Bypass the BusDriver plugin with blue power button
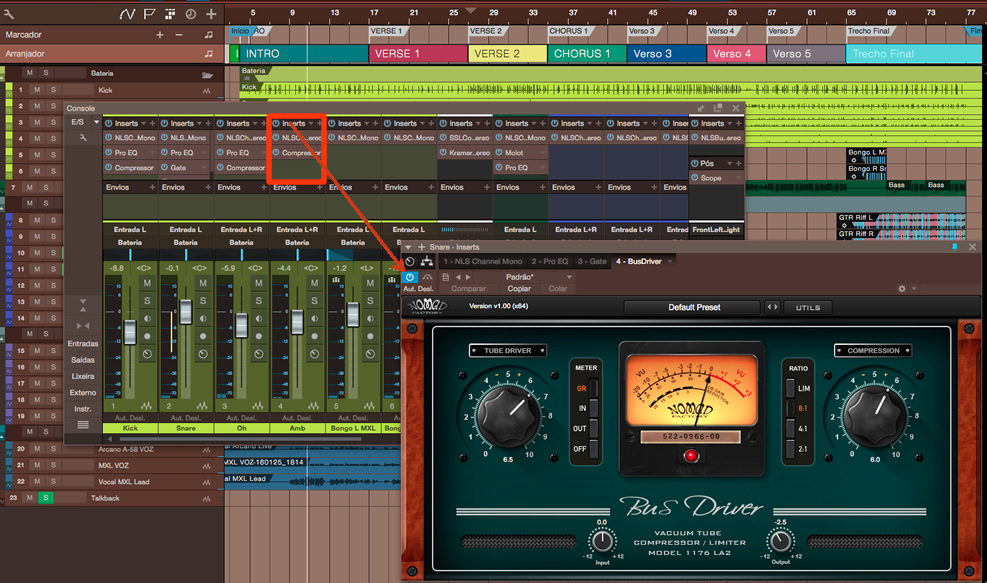Image resolution: width=987 pixels, height=583 pixels. click(x=410, y=277)
